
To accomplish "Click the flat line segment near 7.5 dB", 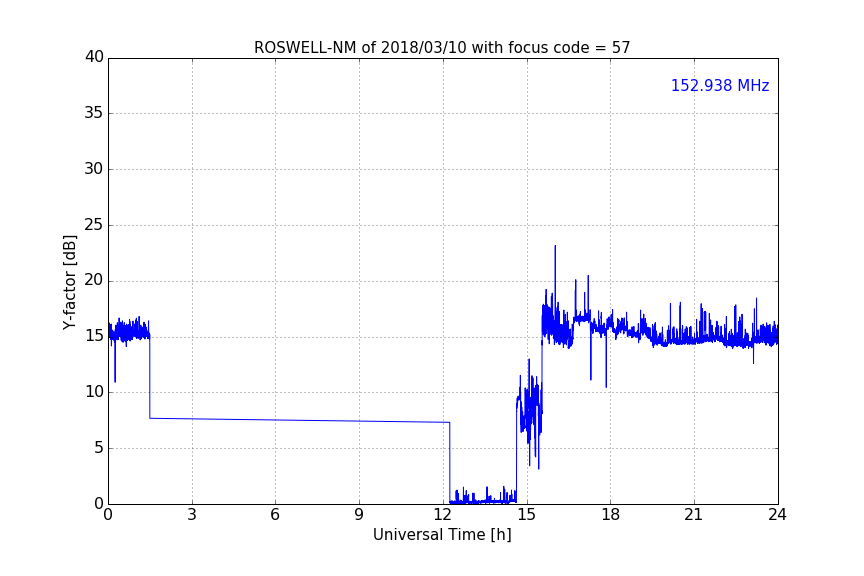I will click(x=300, y=420).
